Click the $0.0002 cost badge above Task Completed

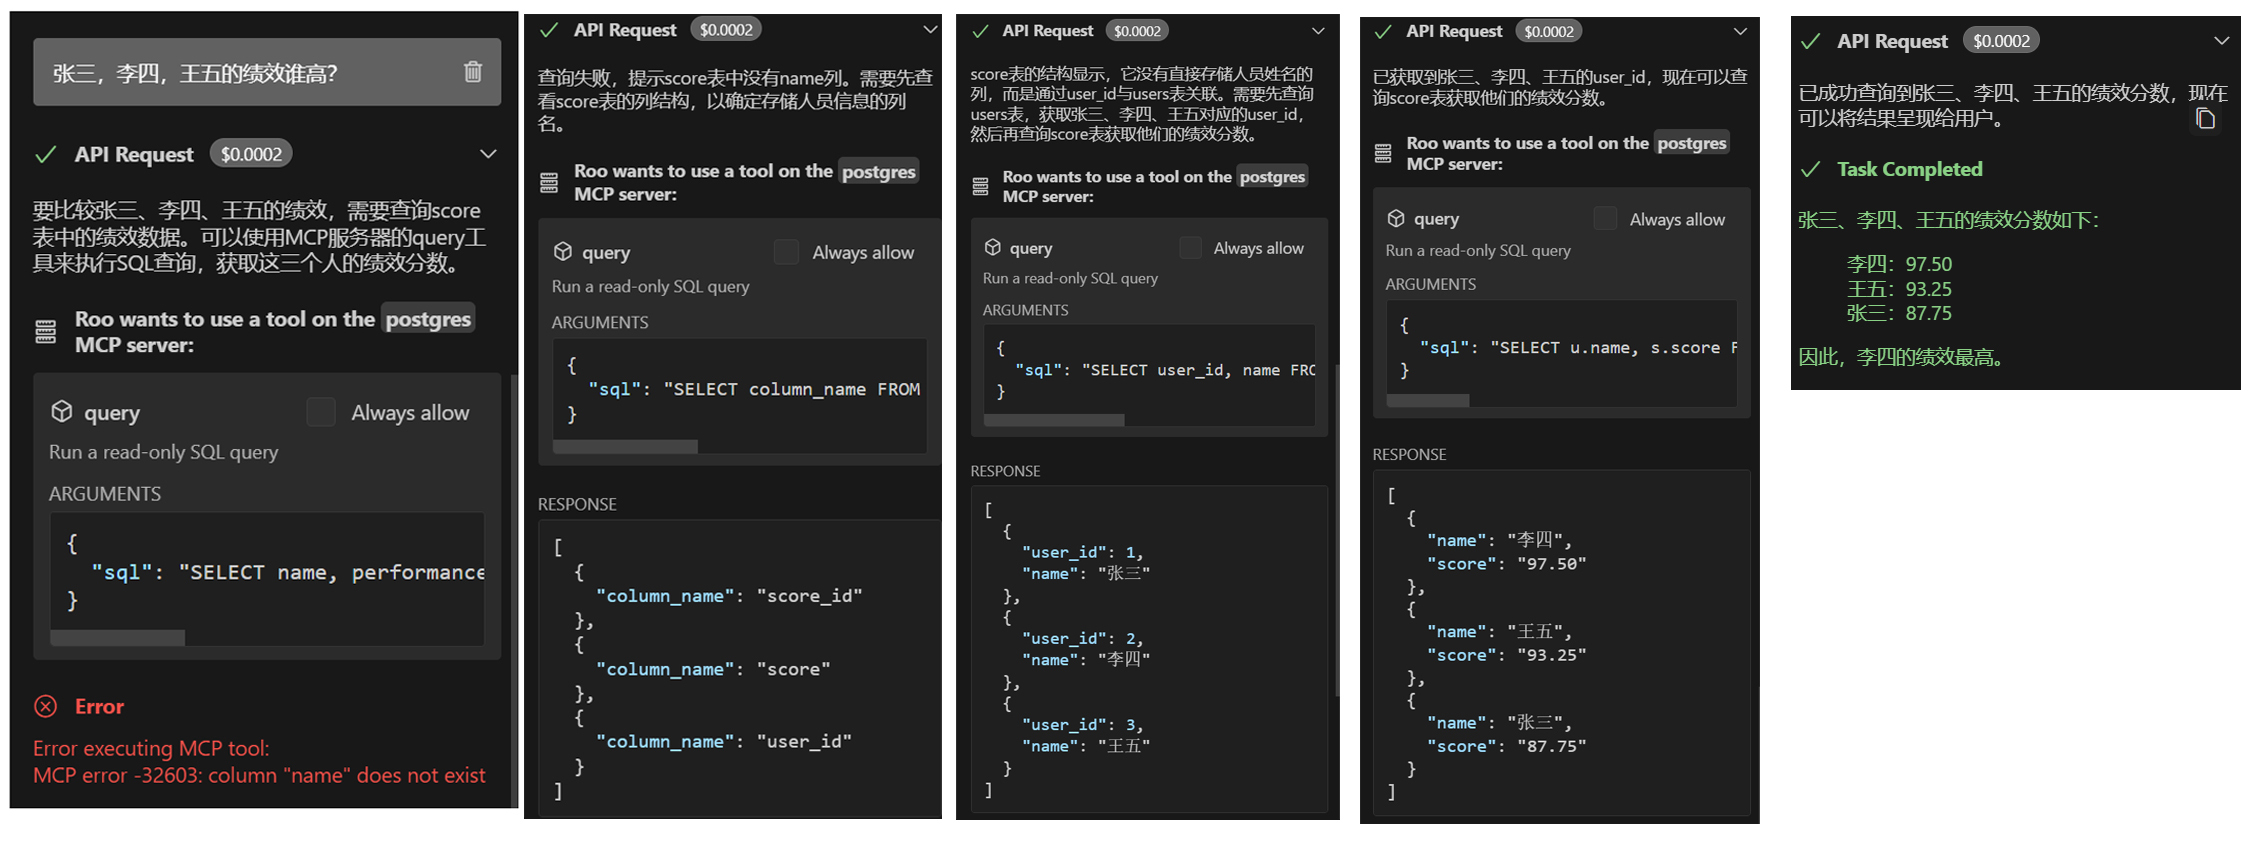(x=2001, y=41)
